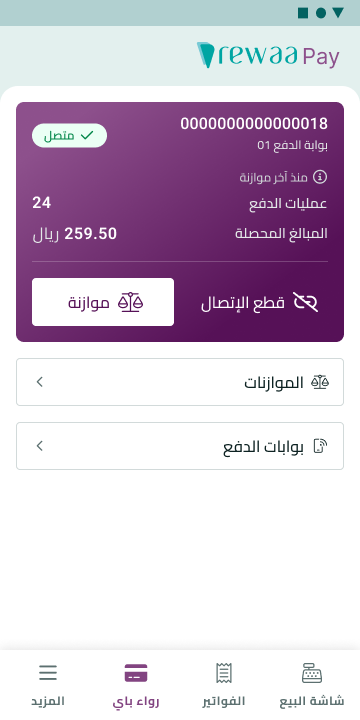Image resolution: width=360 pixels, height=720 pixels.
Task: Open the الموازنات list item
Action: (x=180, y=382)
